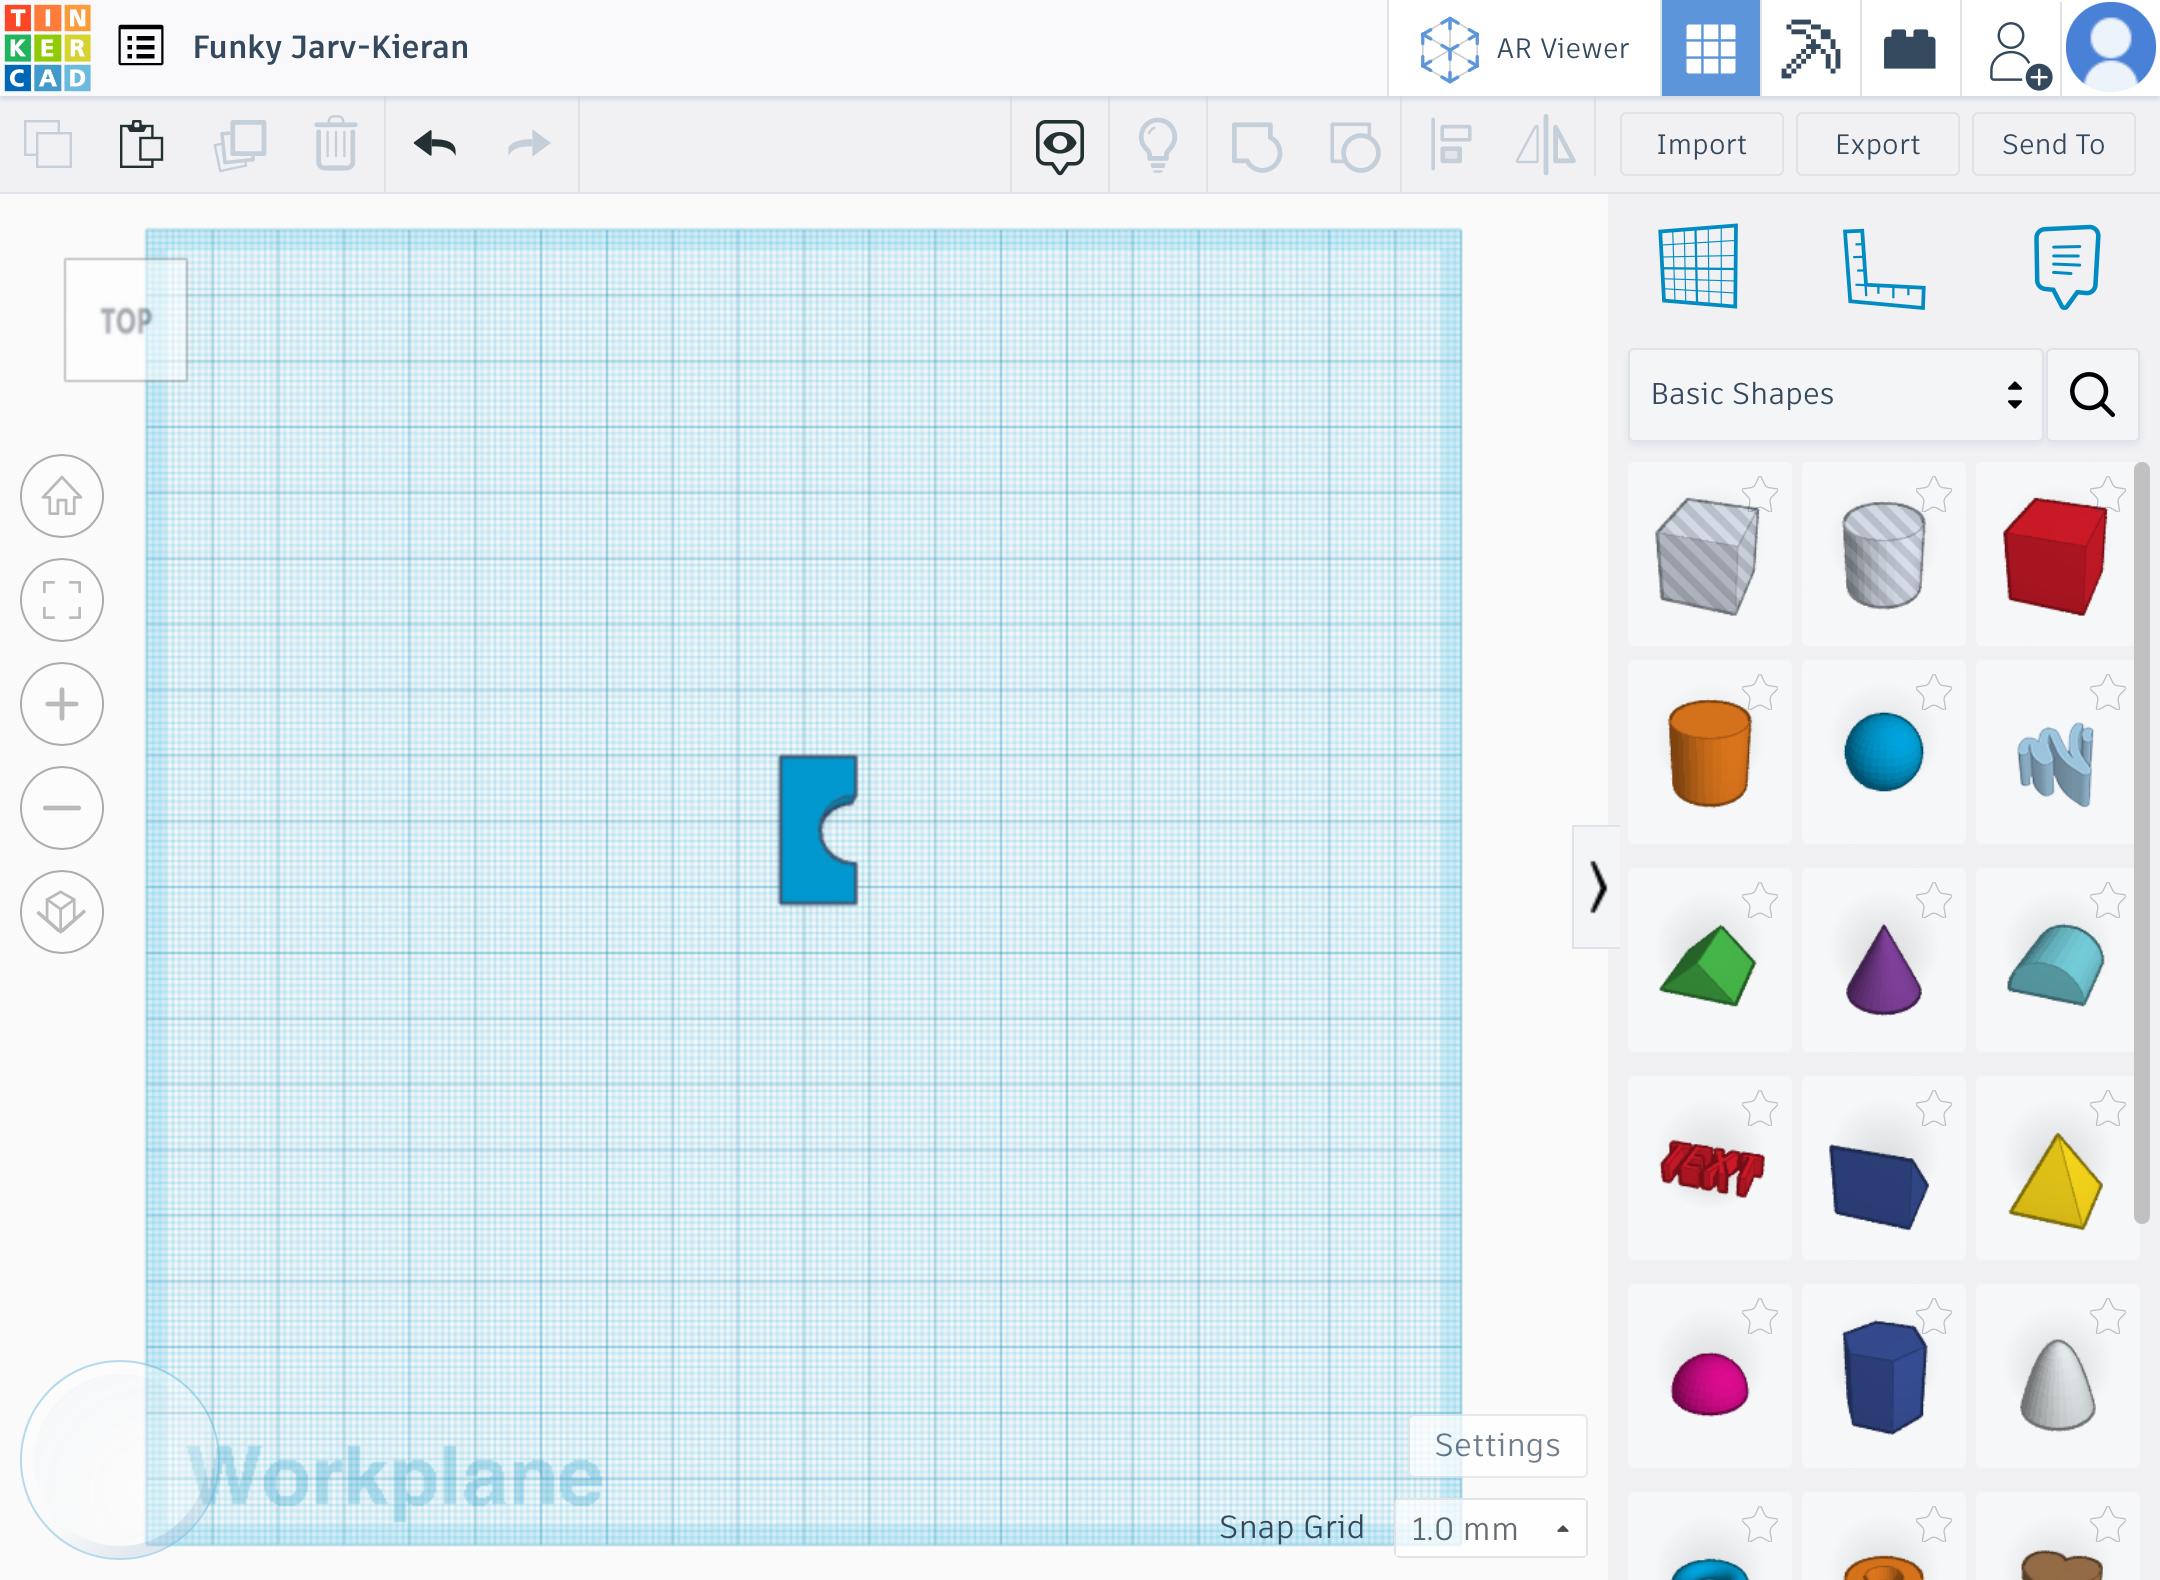Switch to Bricks mode tab
Viewport: 2160px width, 1580px height.
pyautogui.click(x=1910, y=48)
